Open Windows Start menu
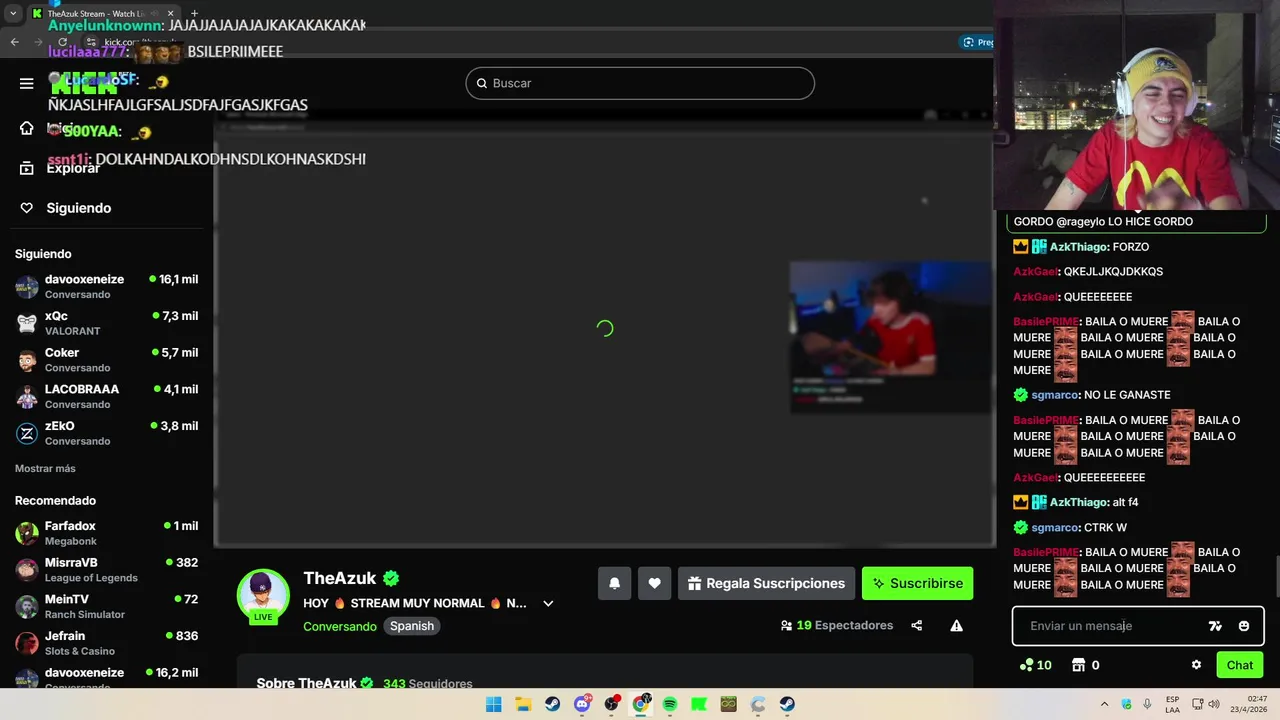1280x720 pixels. 493,704
